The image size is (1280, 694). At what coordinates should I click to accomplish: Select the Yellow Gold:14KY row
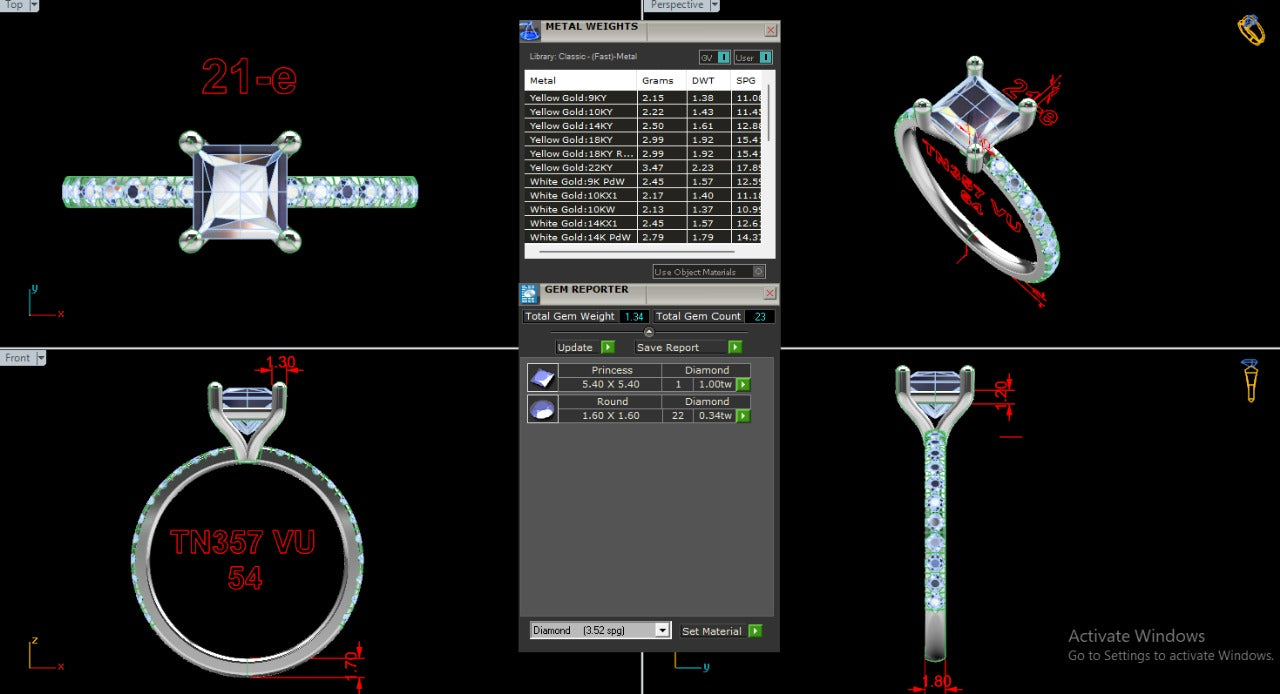(643, 126)
